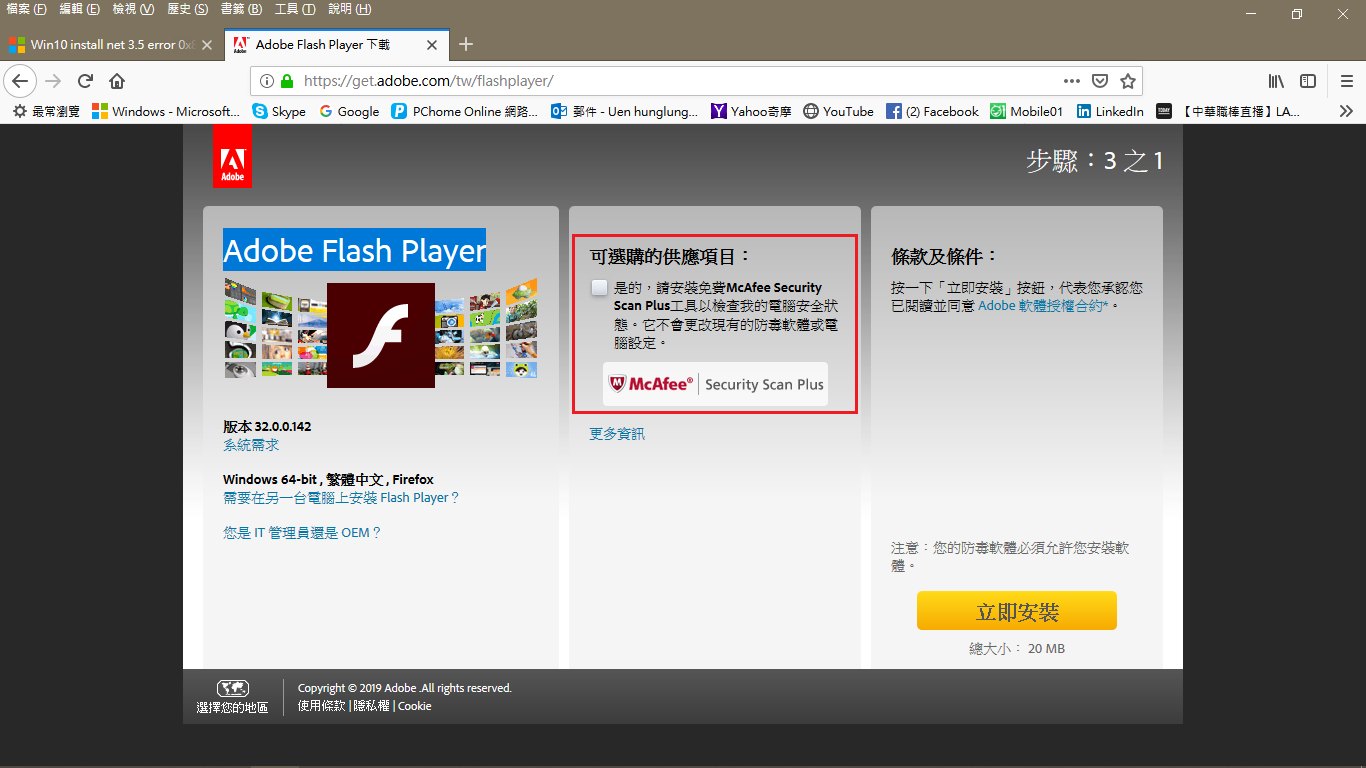Open the Mobile01 bookmark
This screenshot has height=768, width=1366.
click(x=1026, y=111)
